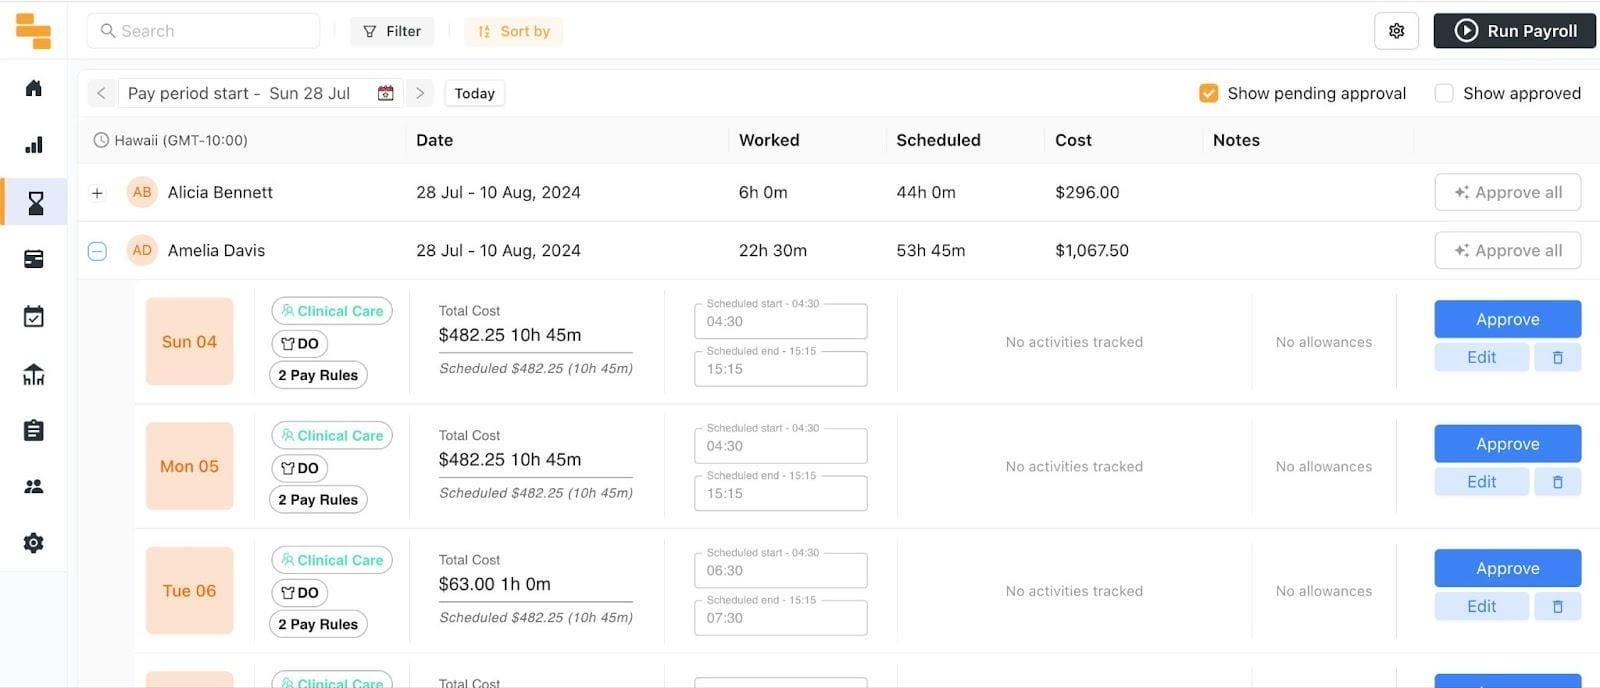The width and height of the screenshot is (1600, 688).
Task: Click the 2 Pay Rules tag on Tue 06
Action: point(318,624)
